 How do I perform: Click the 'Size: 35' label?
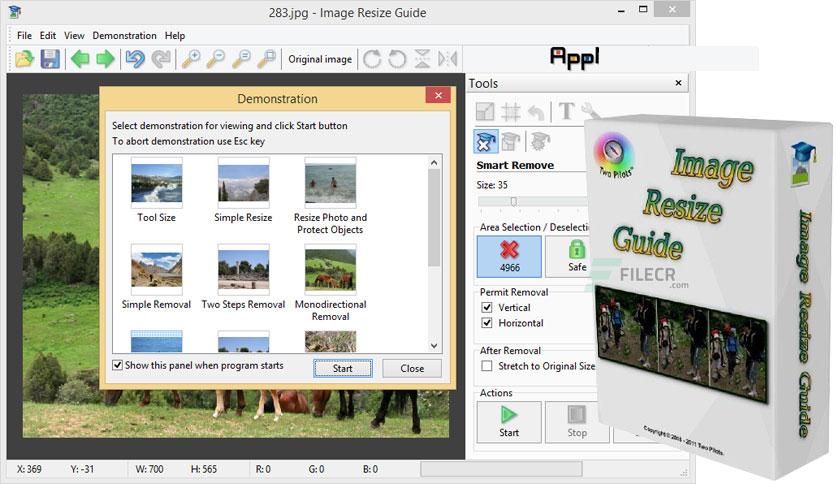click(x=492, y=185)
